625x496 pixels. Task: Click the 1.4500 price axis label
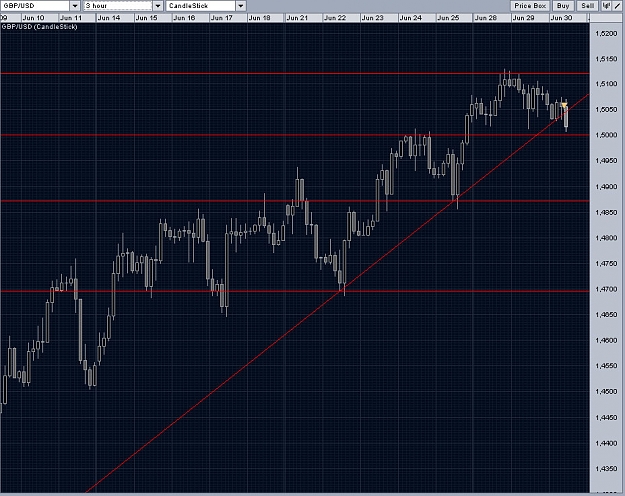click(x=606, y=392)
